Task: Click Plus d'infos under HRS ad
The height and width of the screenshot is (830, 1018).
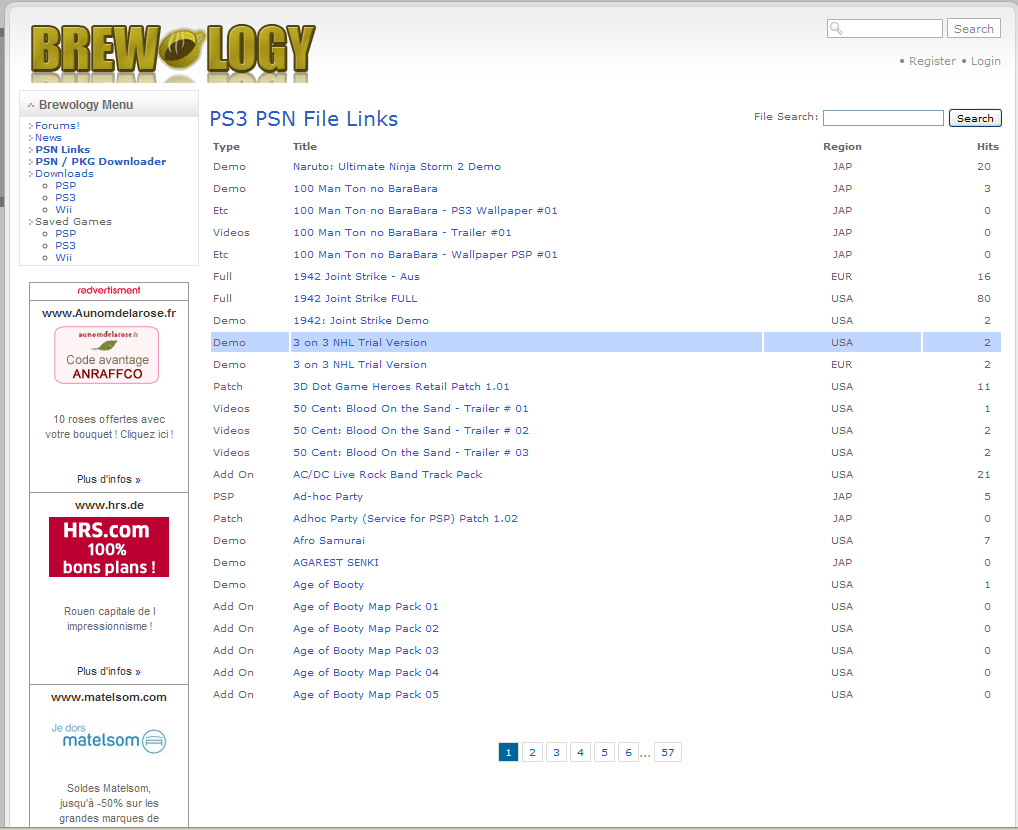Action: tap(109, 672)
